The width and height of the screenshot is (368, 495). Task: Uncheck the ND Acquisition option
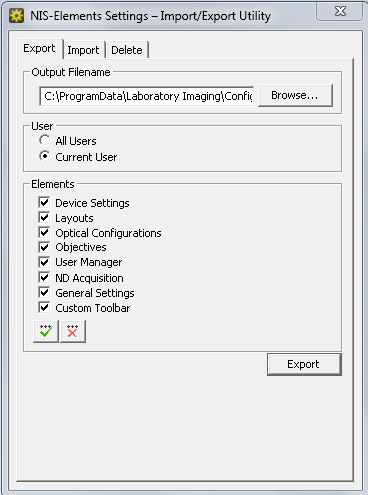pos(44,277)
